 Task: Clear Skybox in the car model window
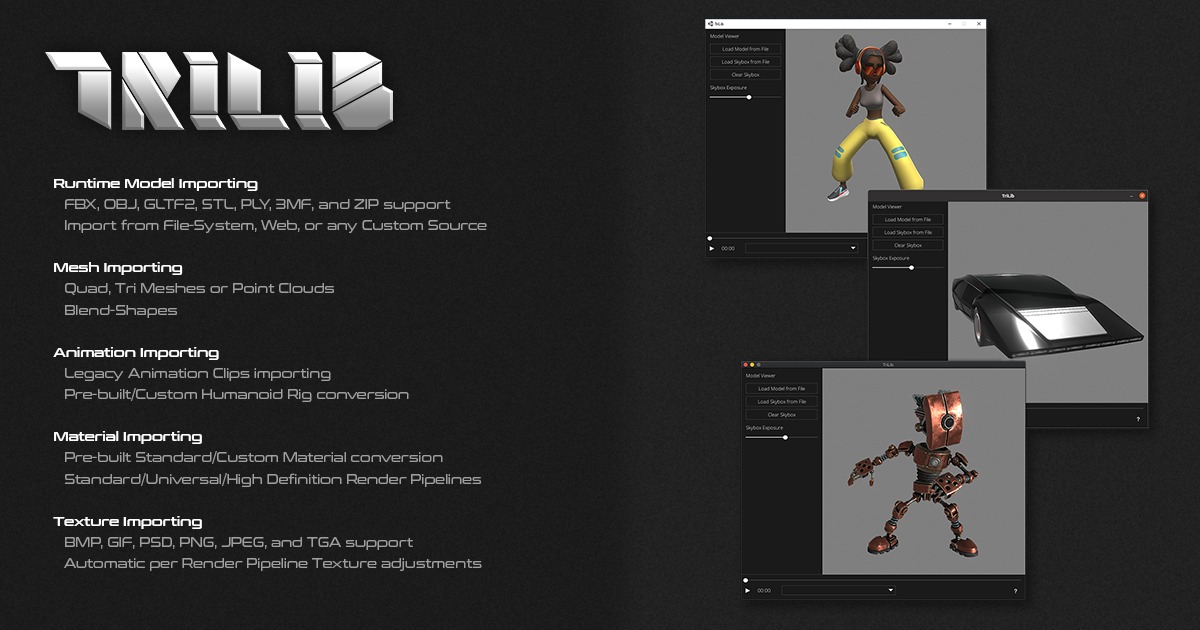point(908,245)
